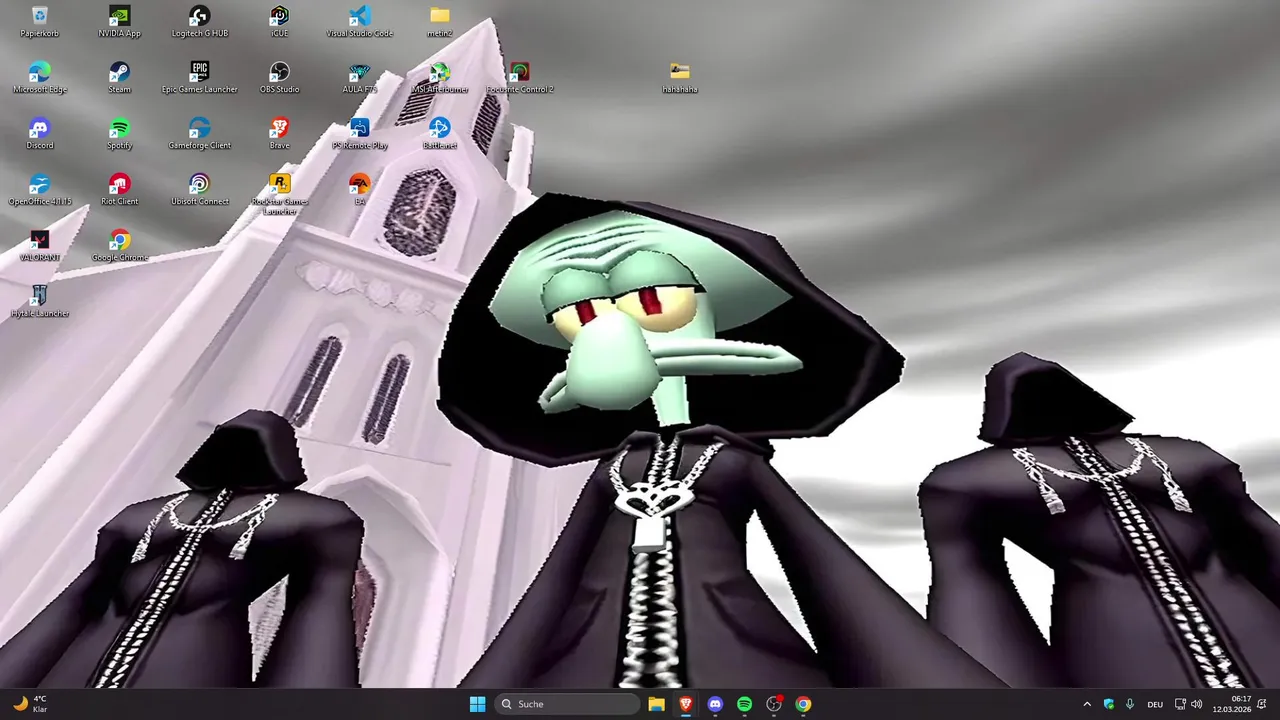The image size is (1280, 720).
Task: Select the Spotify desktop shortcut
Action: coord(119,134)
